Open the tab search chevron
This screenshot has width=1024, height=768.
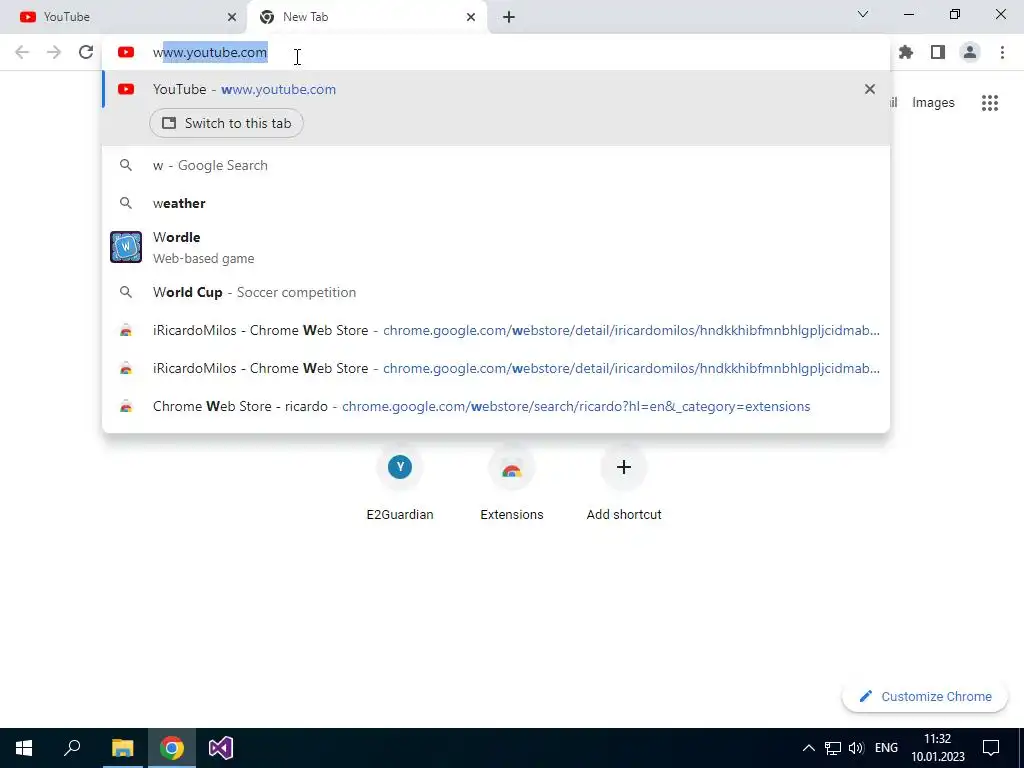863,14
